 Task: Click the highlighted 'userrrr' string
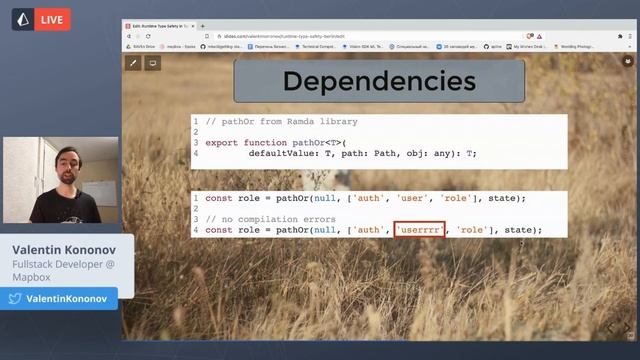click(420, 230)
